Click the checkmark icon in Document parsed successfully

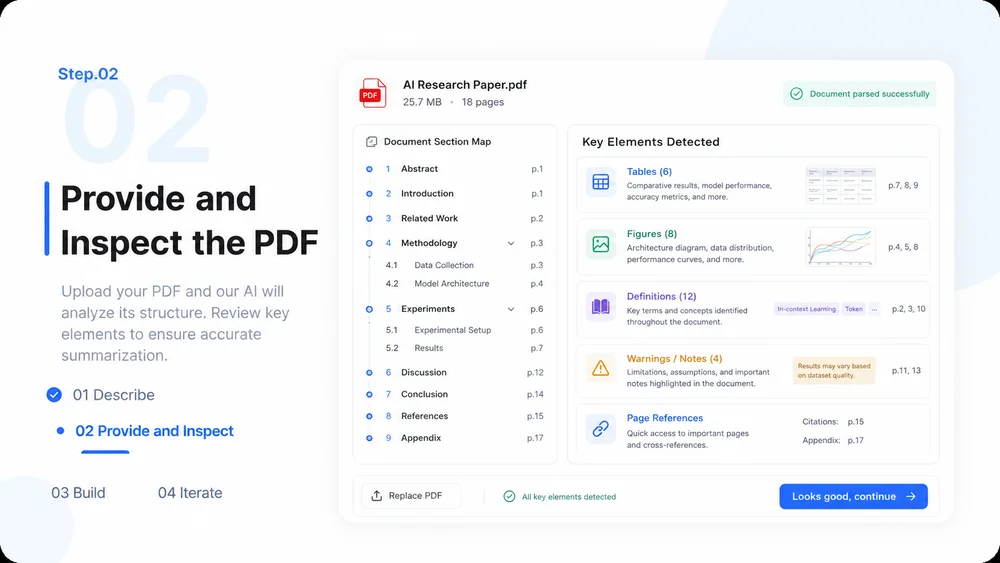click(x=797, y=94)
